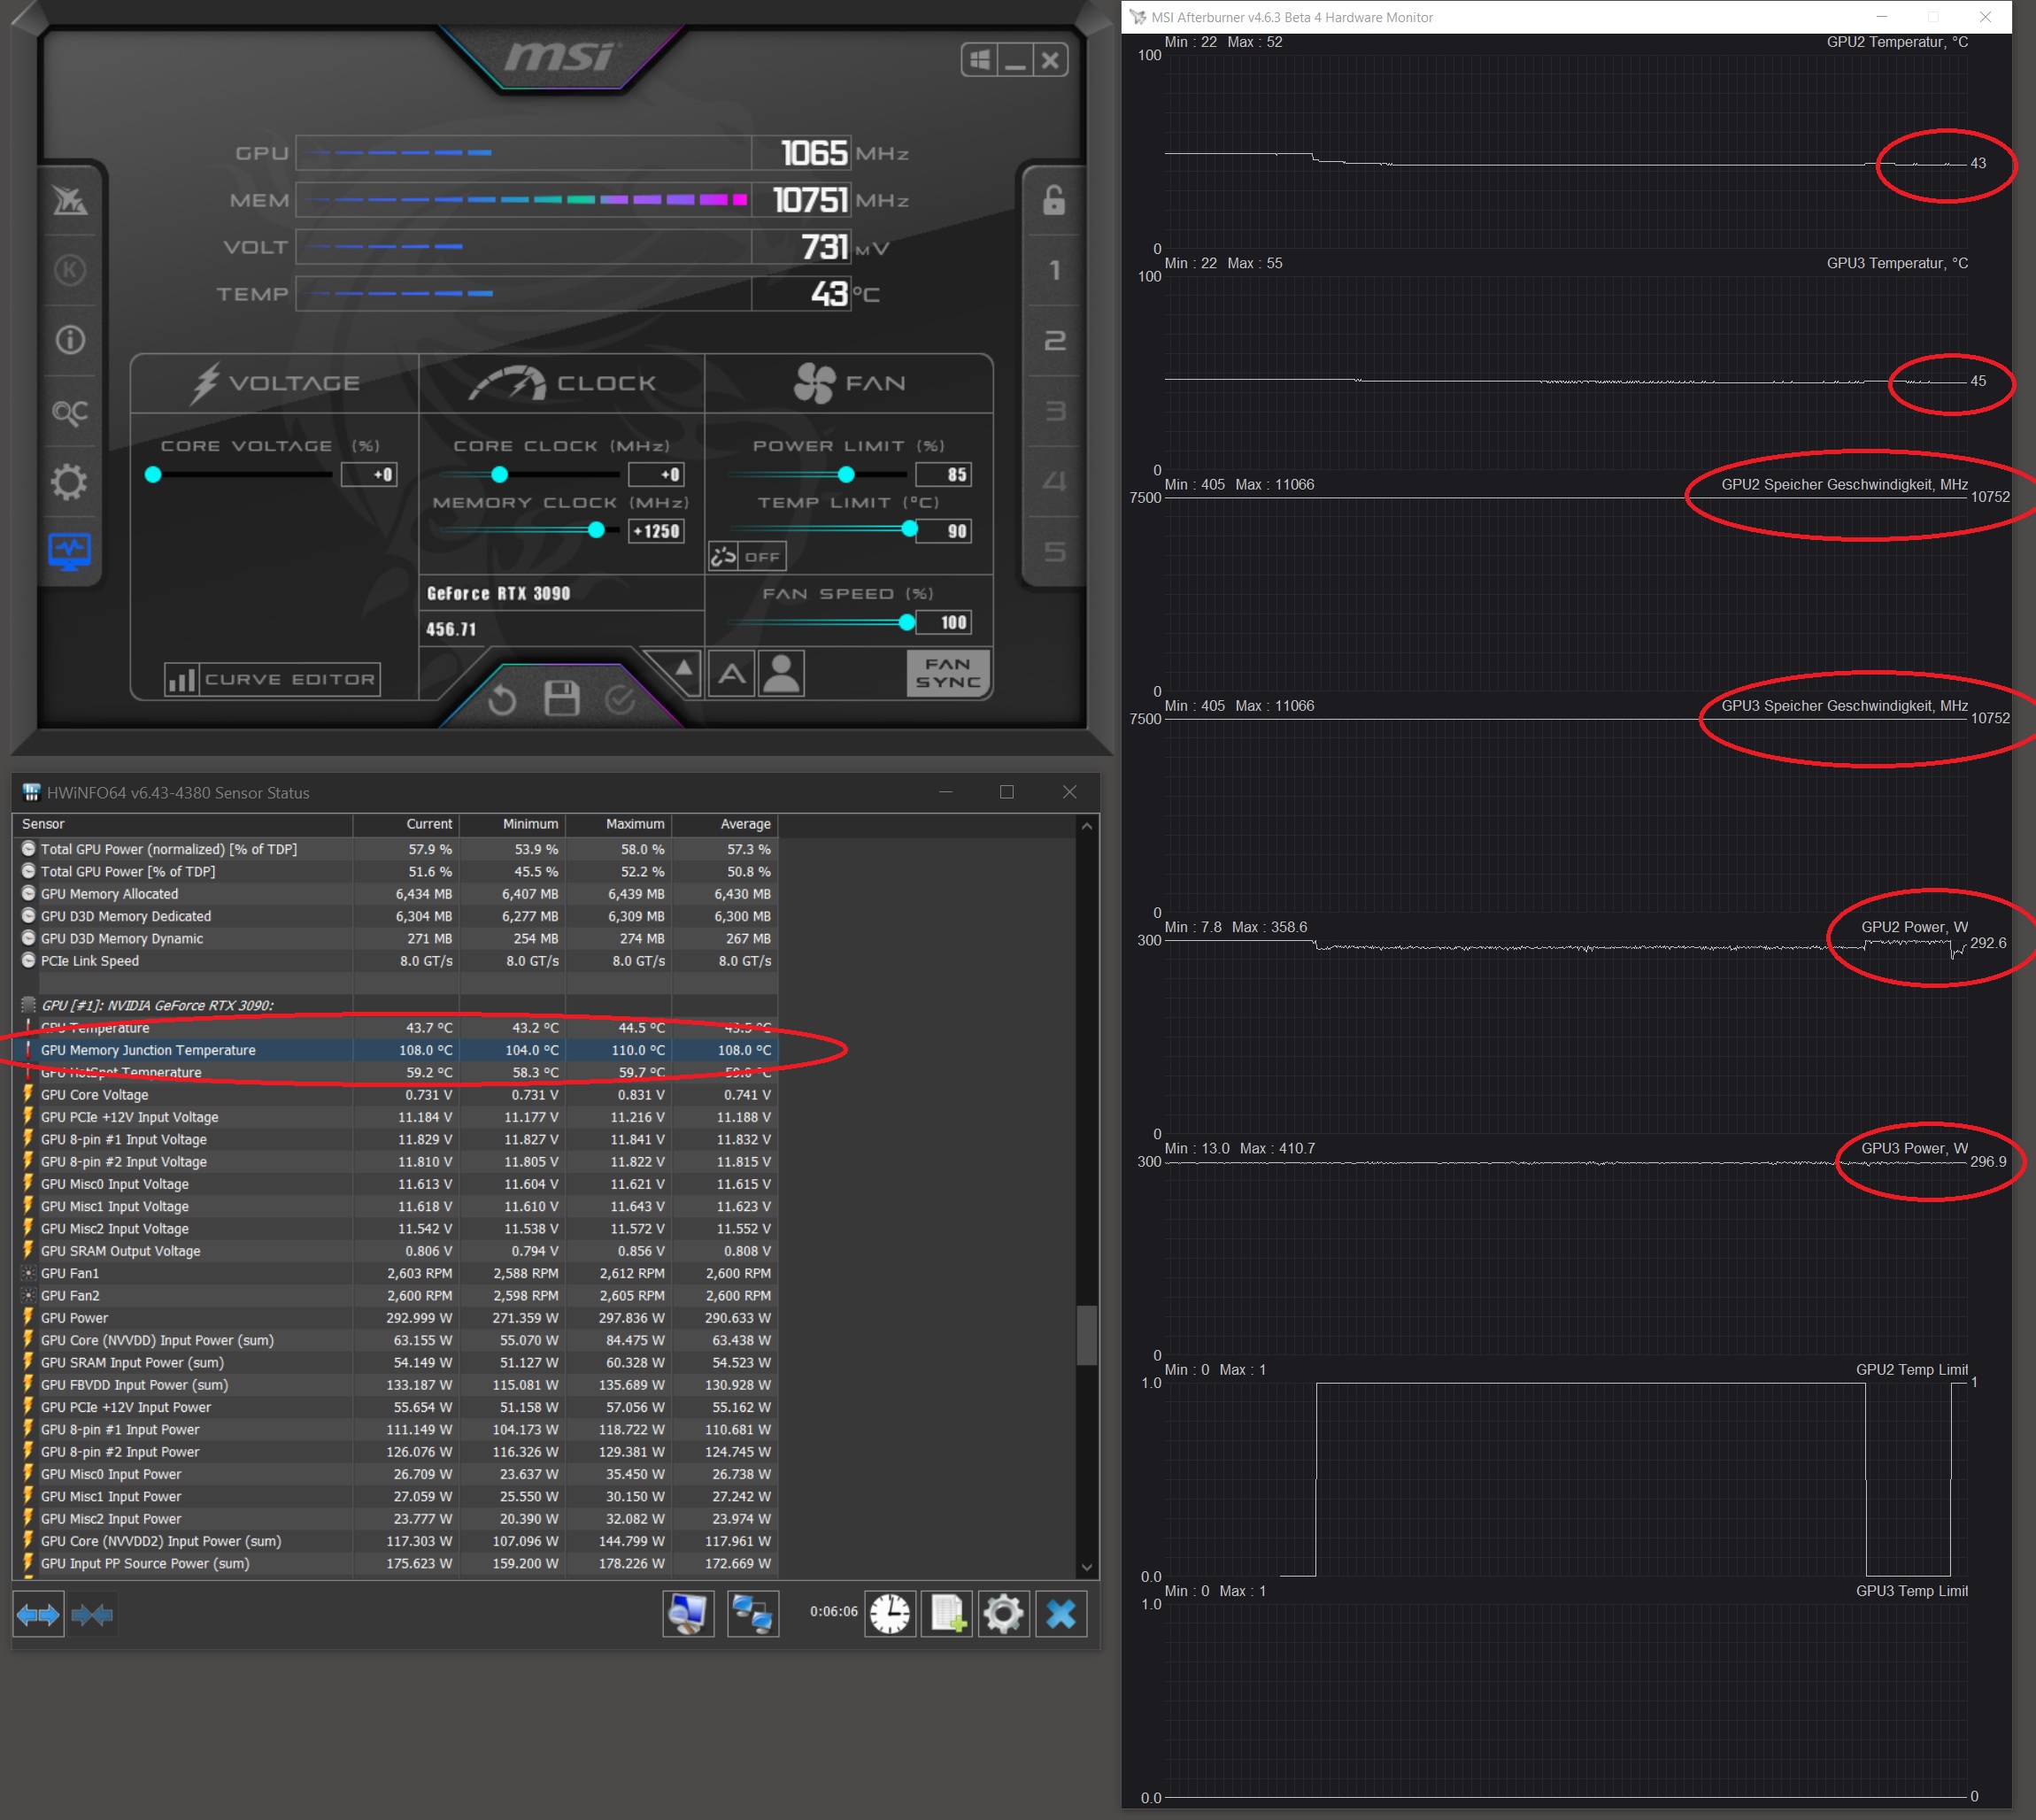The height and width of the screenshot is (1820, 2036).
Task: Click the HWiNFO blue X icon
Action: coord(1061,1613)
